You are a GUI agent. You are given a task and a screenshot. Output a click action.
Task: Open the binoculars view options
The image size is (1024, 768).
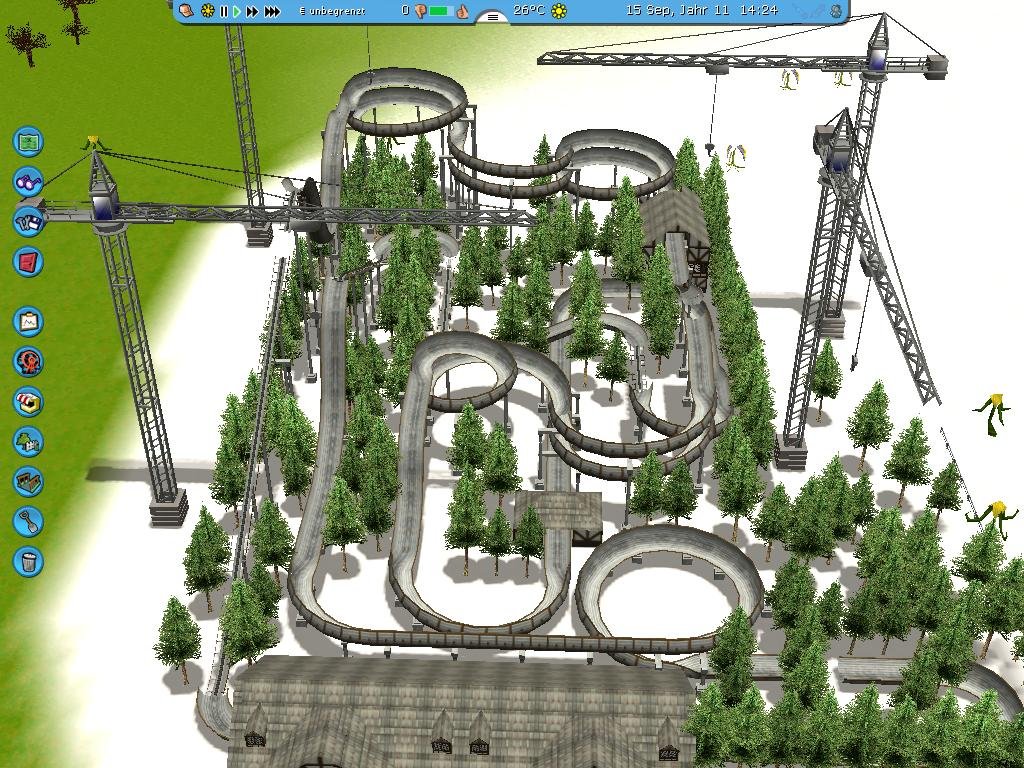(28, 182)
